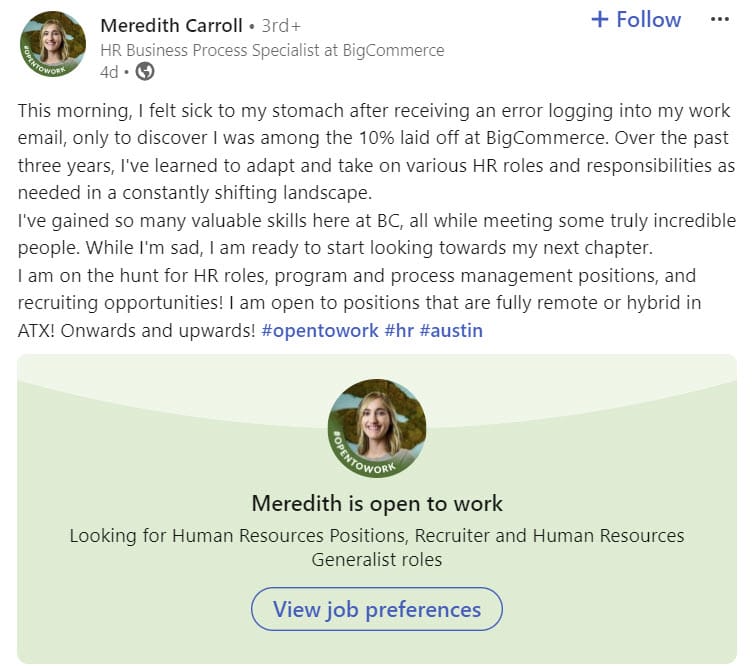Click the plus icon beside Follow
The width and height of the screenshot is (752, 666).
click(600, 20)
